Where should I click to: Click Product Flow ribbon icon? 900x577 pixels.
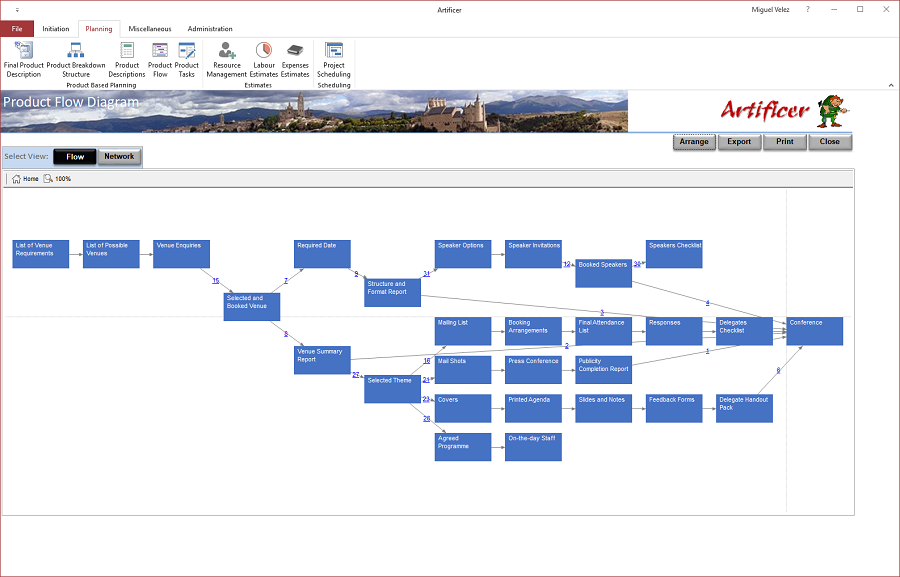pyautogui.click(x=160, y=59)
